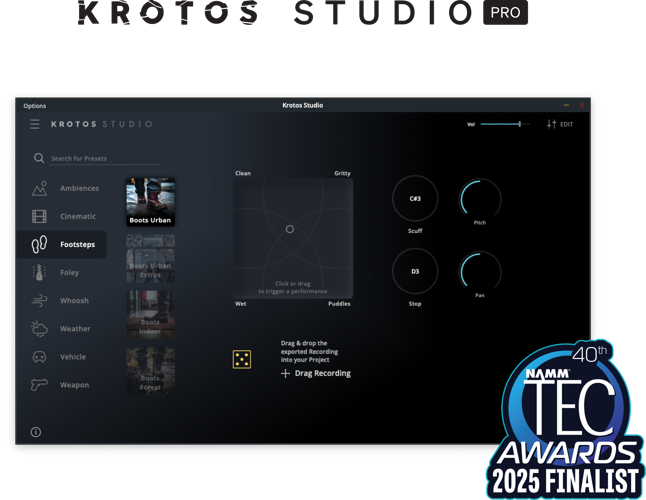Click the EDIT label
The image size is (646, 500).
tap(566, 124)
